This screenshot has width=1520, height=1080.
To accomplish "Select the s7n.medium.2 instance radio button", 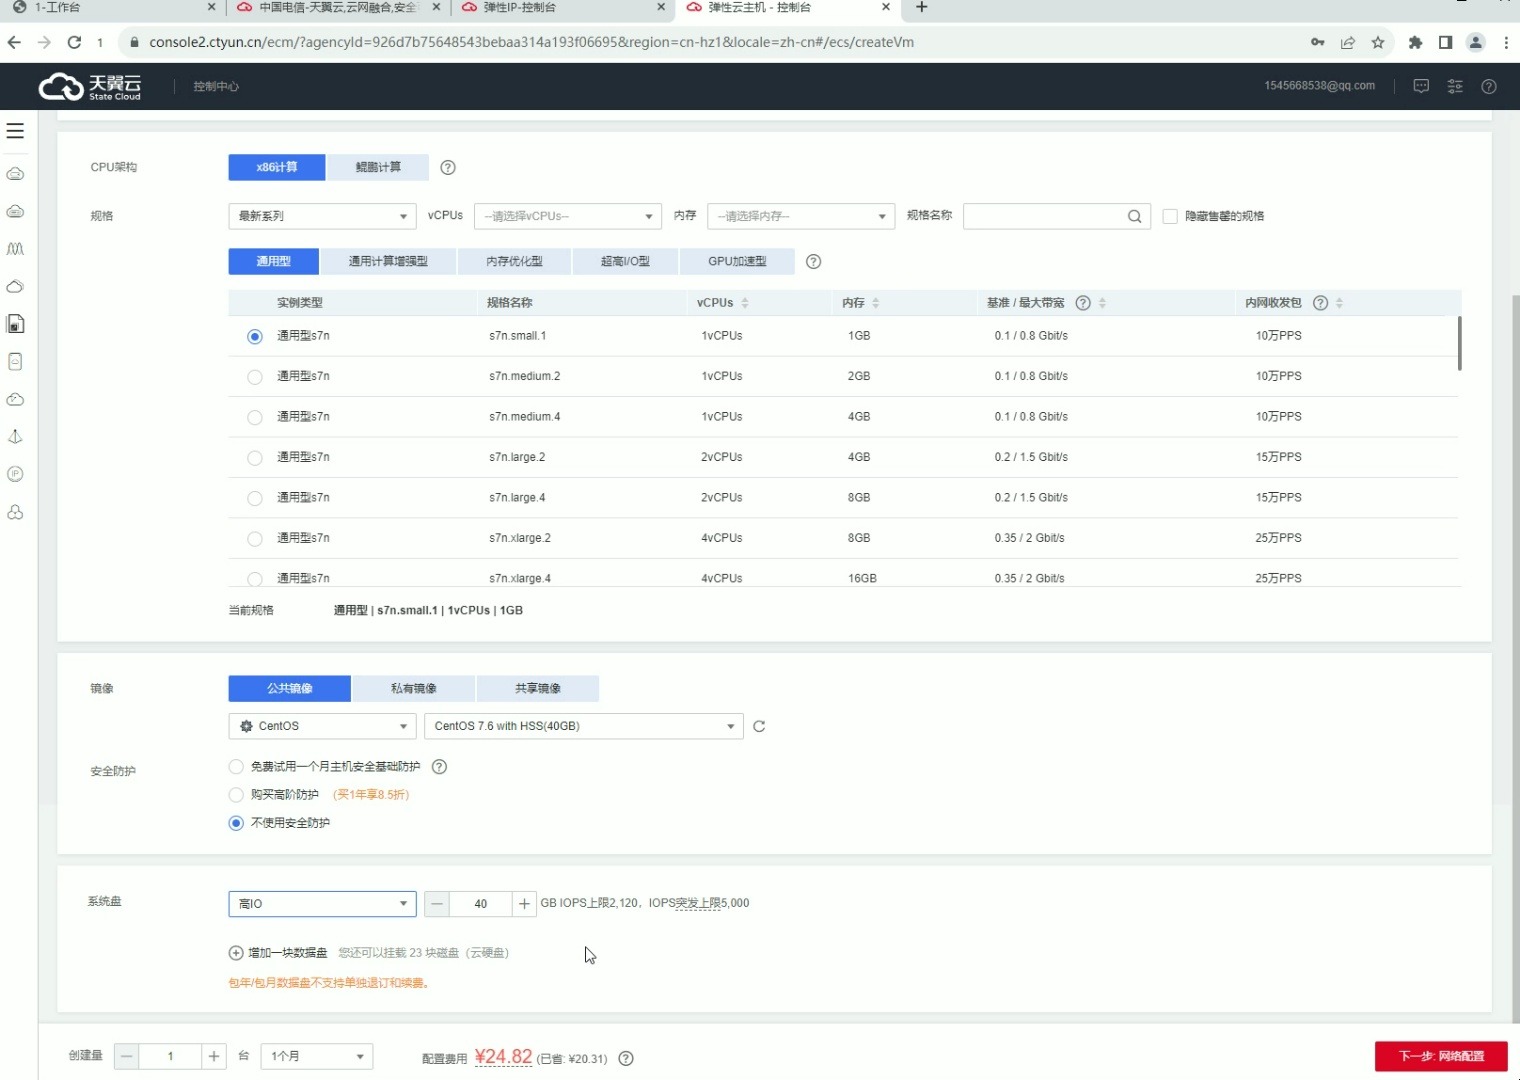I will (x=255, y=377).
